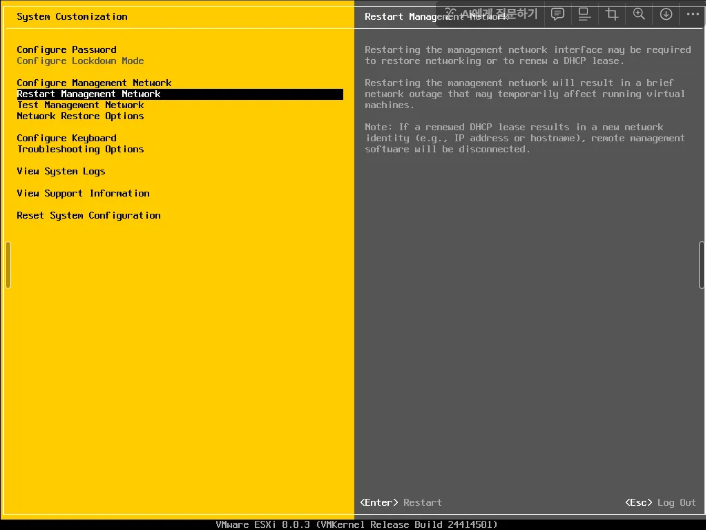Viewport: 706px width, 530px height.
Task: Click the <Enter> Restart hint
Action: (401, 503)
